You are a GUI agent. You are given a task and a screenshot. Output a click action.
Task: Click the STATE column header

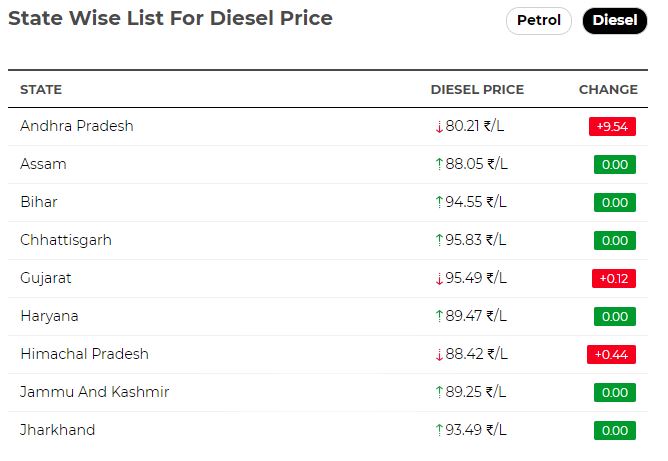point(41,89)
